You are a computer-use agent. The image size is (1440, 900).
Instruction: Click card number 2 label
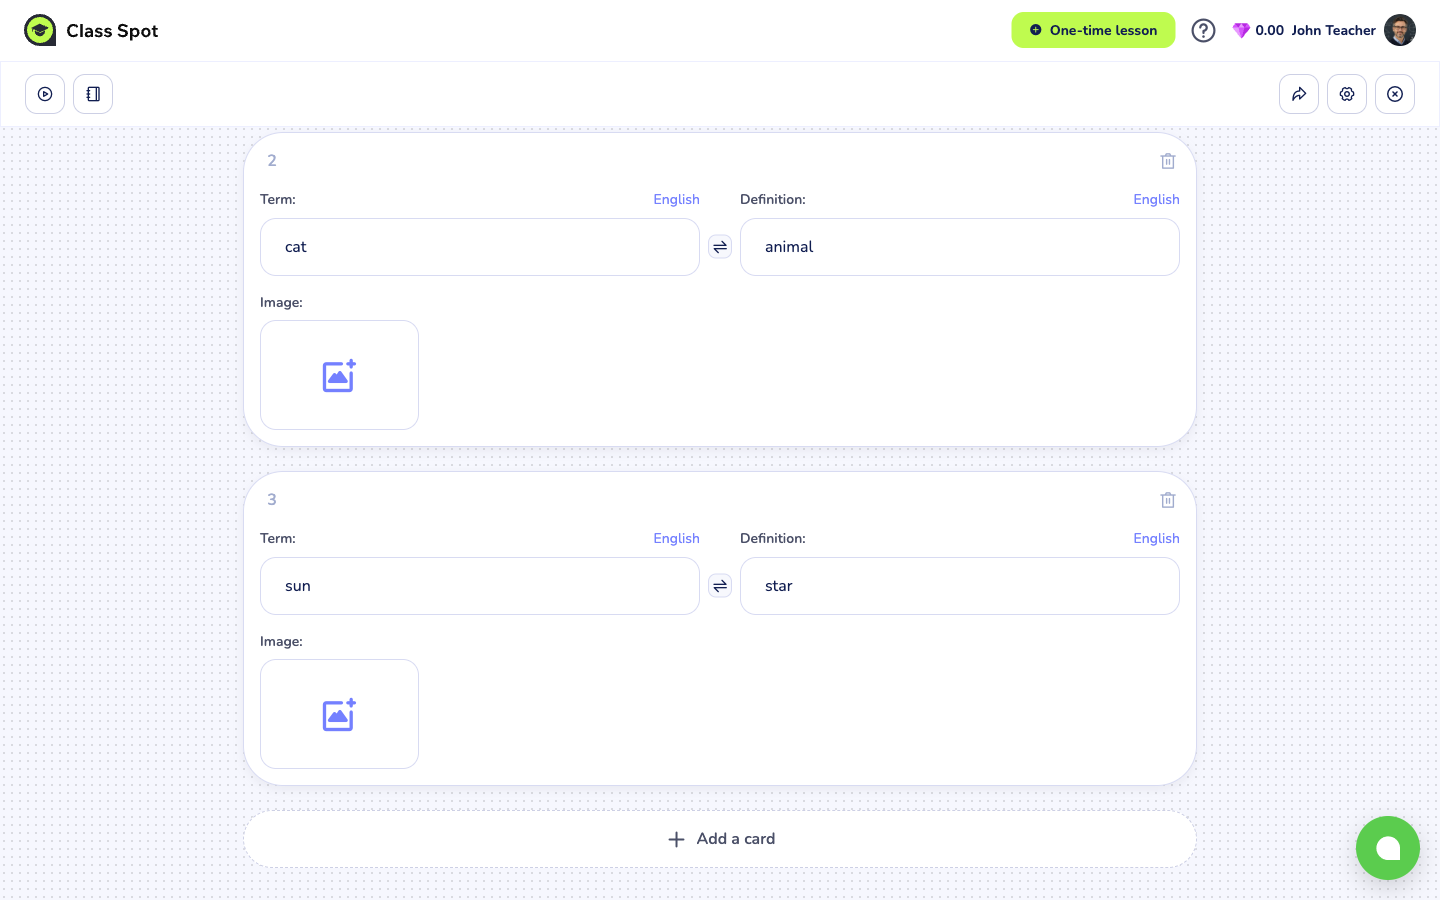272,160
